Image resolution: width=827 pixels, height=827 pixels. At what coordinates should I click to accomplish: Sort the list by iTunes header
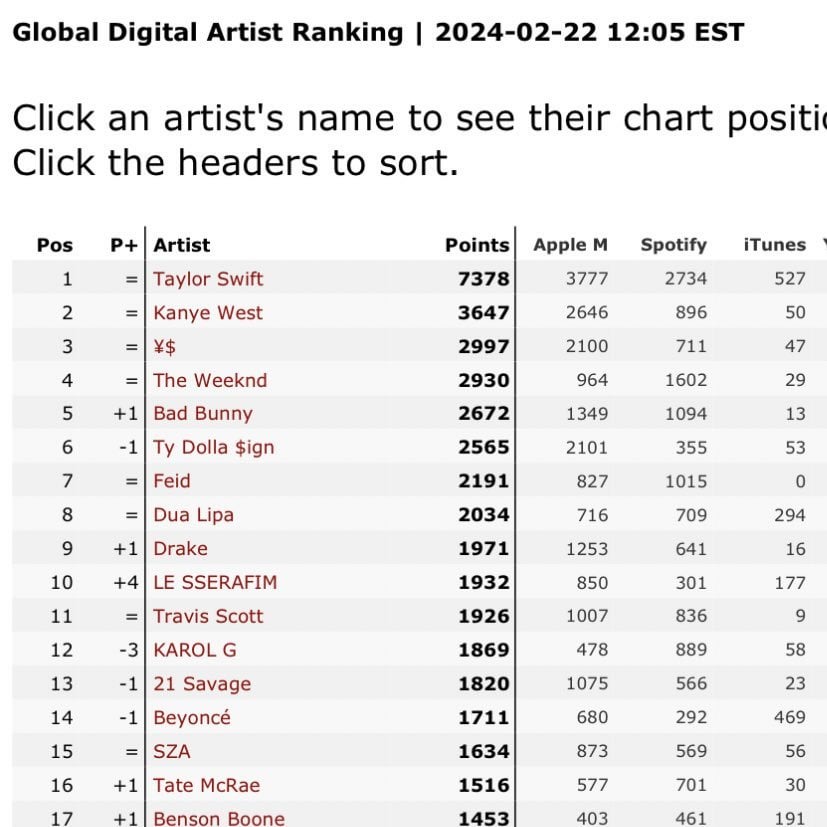pos(775,245)
